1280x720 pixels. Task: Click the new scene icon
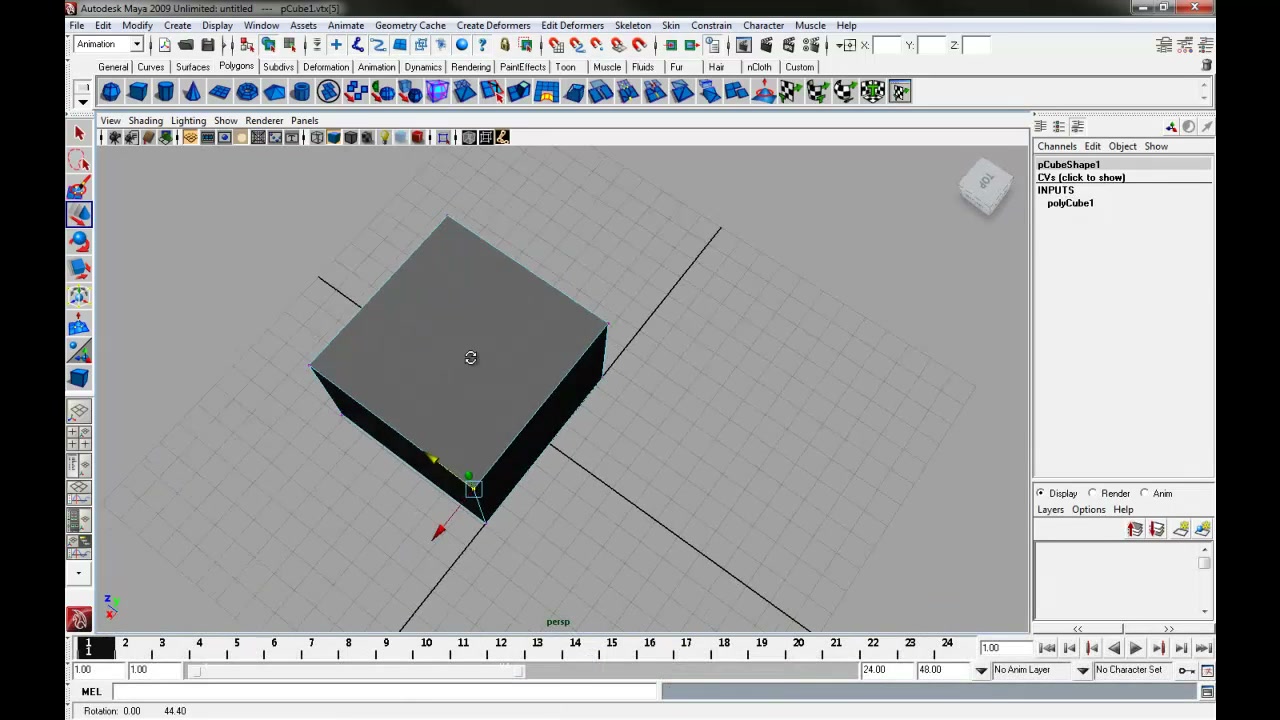pos(164,45)
